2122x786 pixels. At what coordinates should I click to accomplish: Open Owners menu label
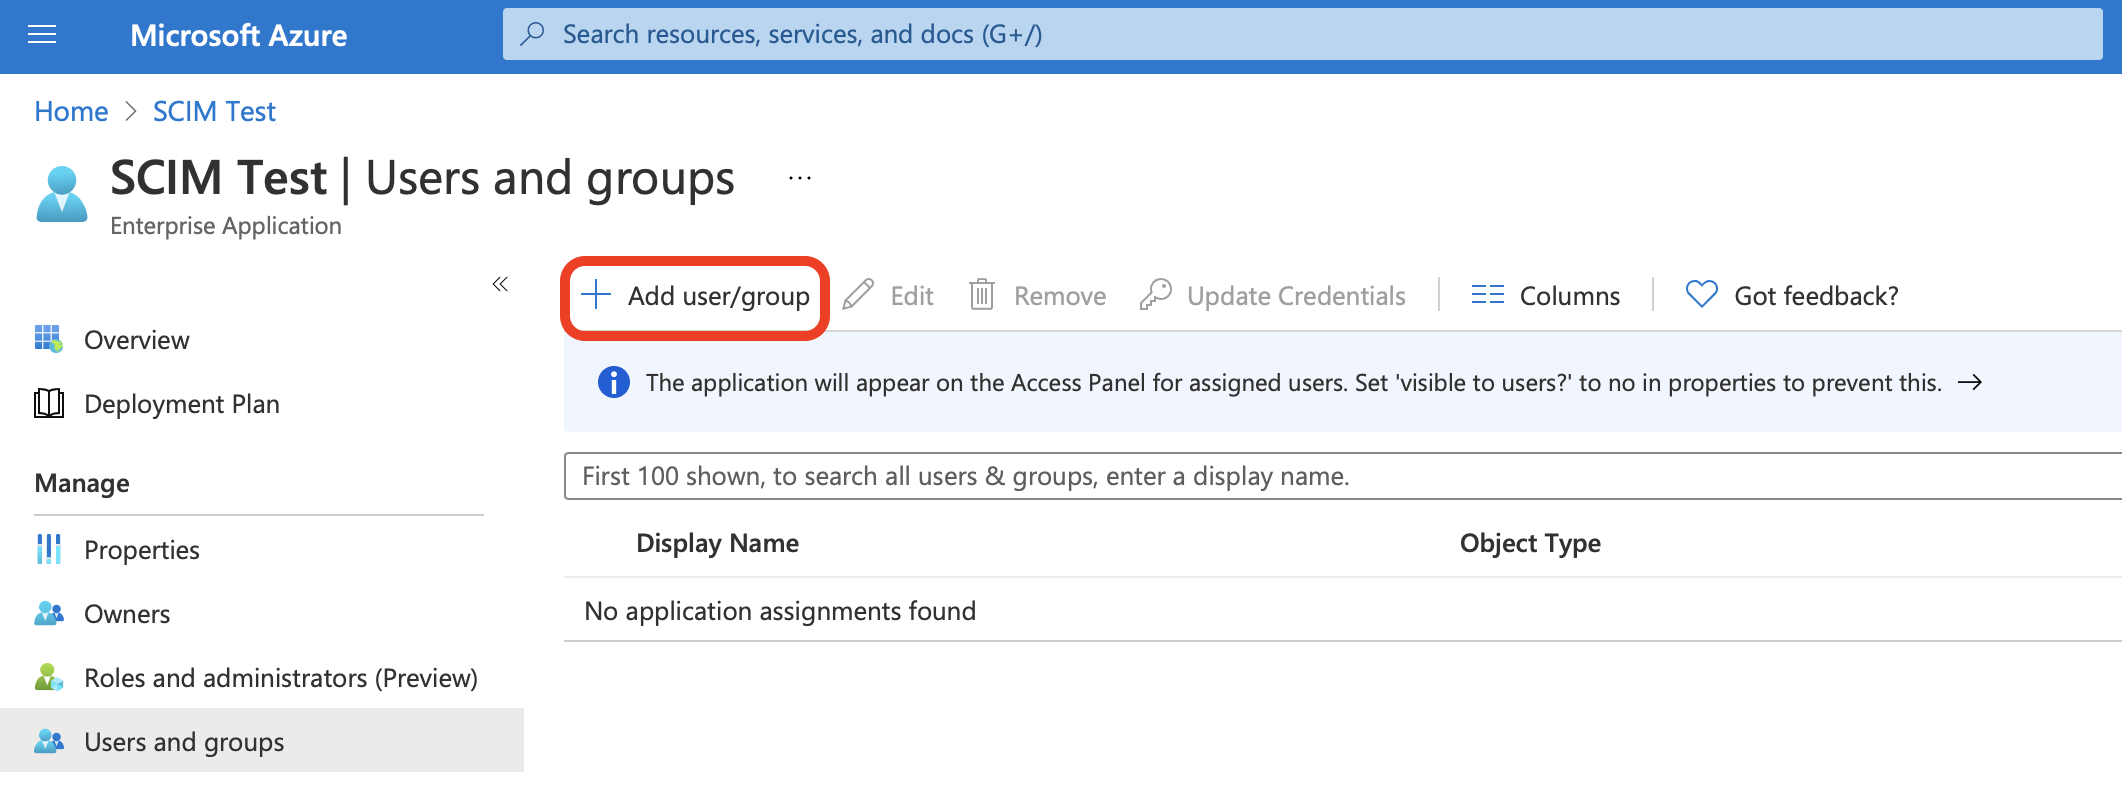tap(127, 614)
